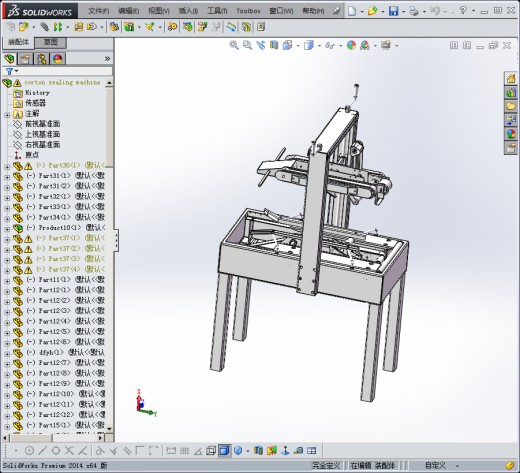Click the filter funnel icon in tree
The height and width of the screenshot is (473, 520).
9,71
